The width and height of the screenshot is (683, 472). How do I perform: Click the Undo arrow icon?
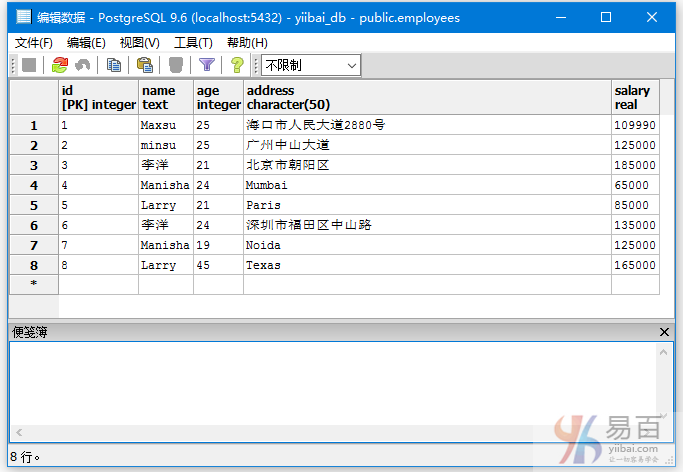point(83,65)
